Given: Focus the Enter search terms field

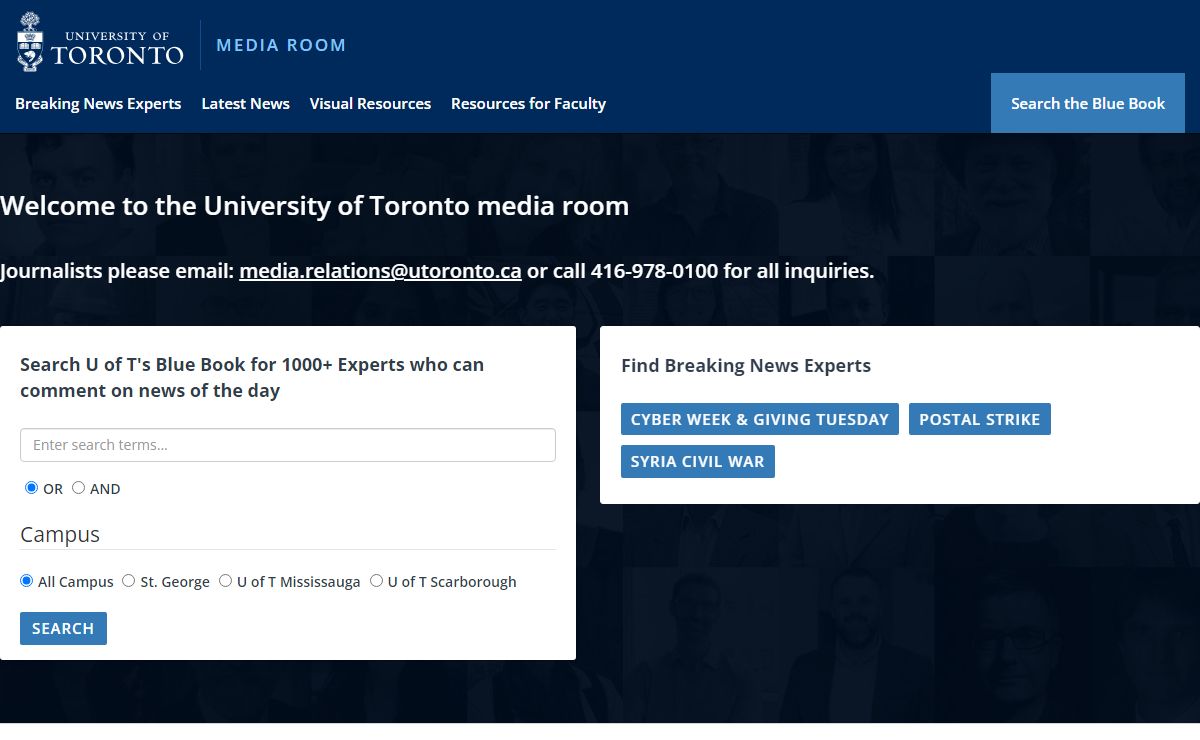Looking at the screenshot, I should click(288, 445).
